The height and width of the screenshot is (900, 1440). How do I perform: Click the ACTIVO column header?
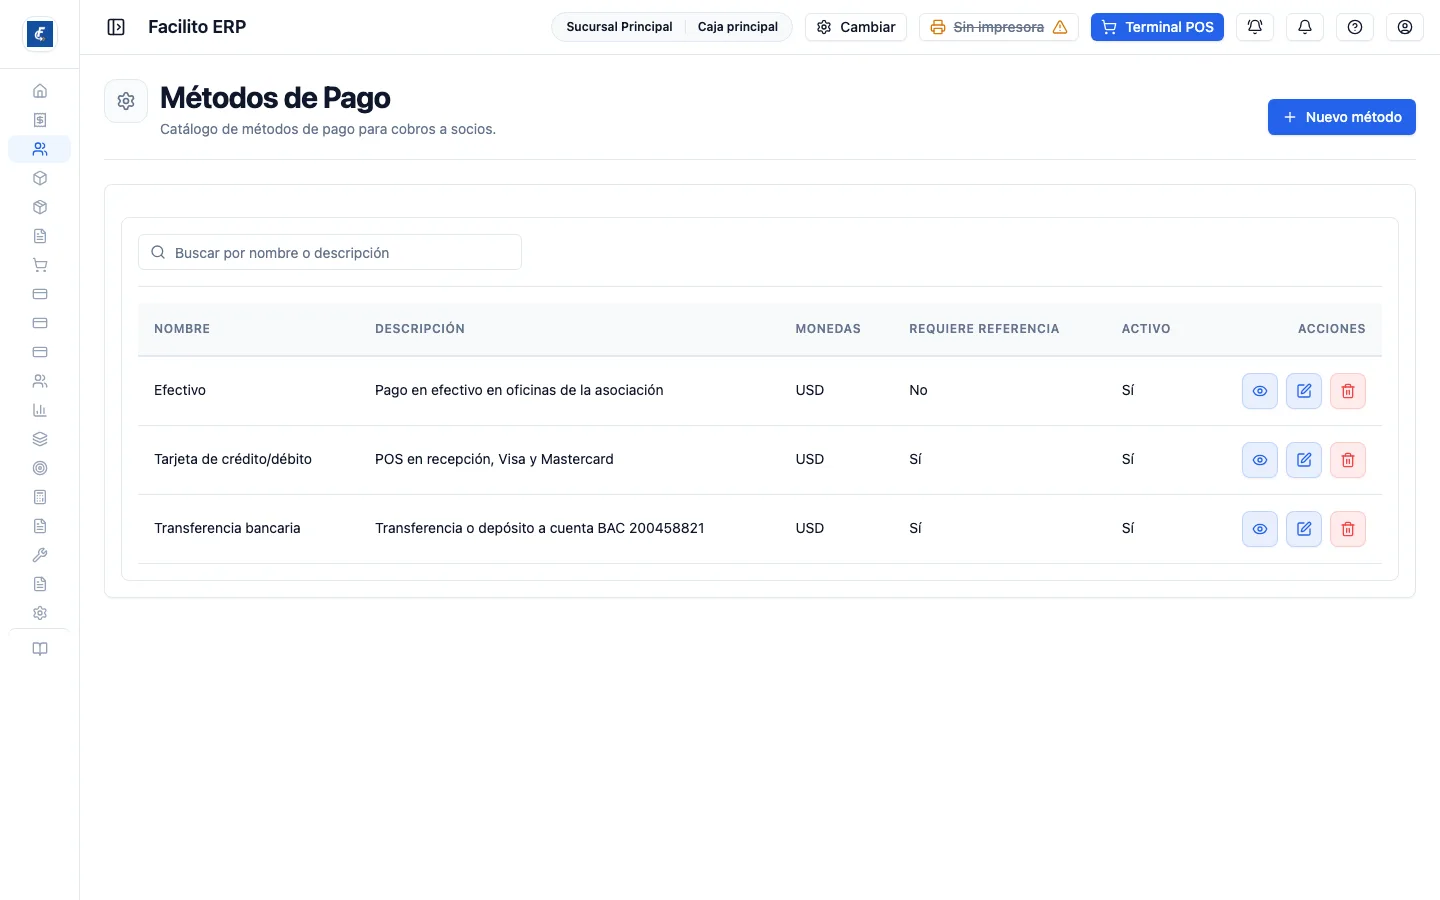coord(1146,329)
